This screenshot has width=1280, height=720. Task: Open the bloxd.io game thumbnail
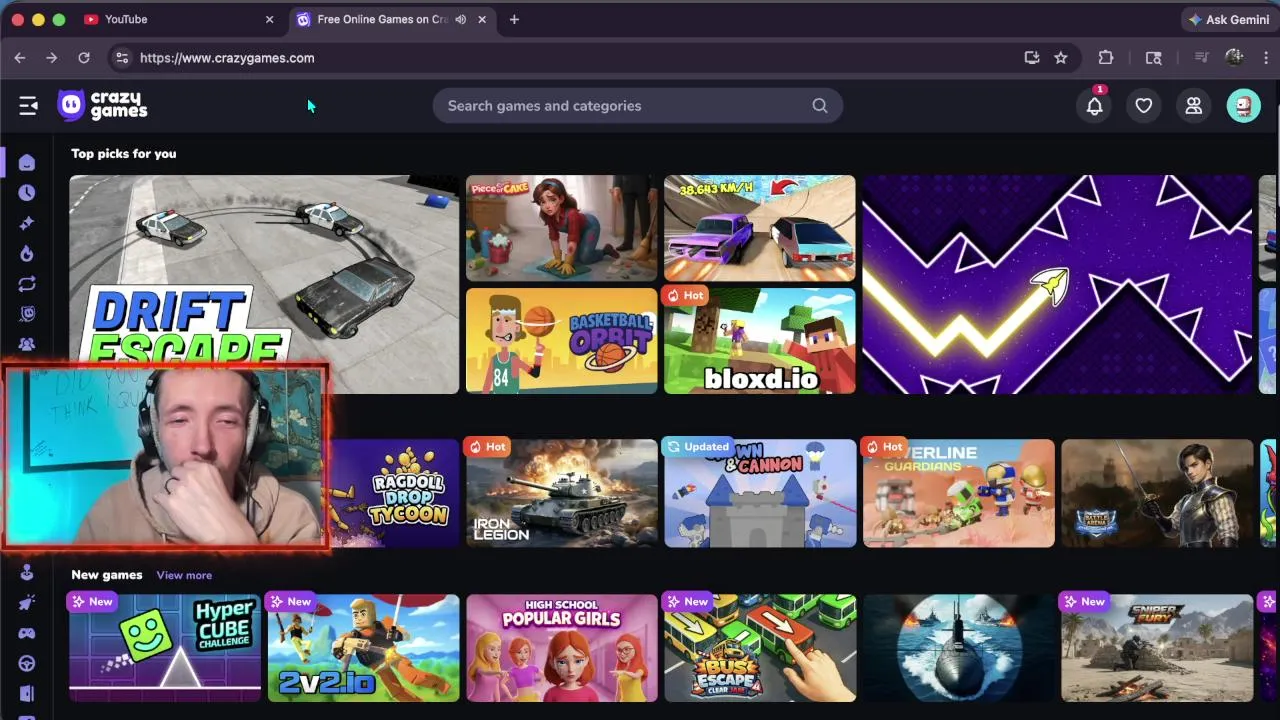(760, 341)
